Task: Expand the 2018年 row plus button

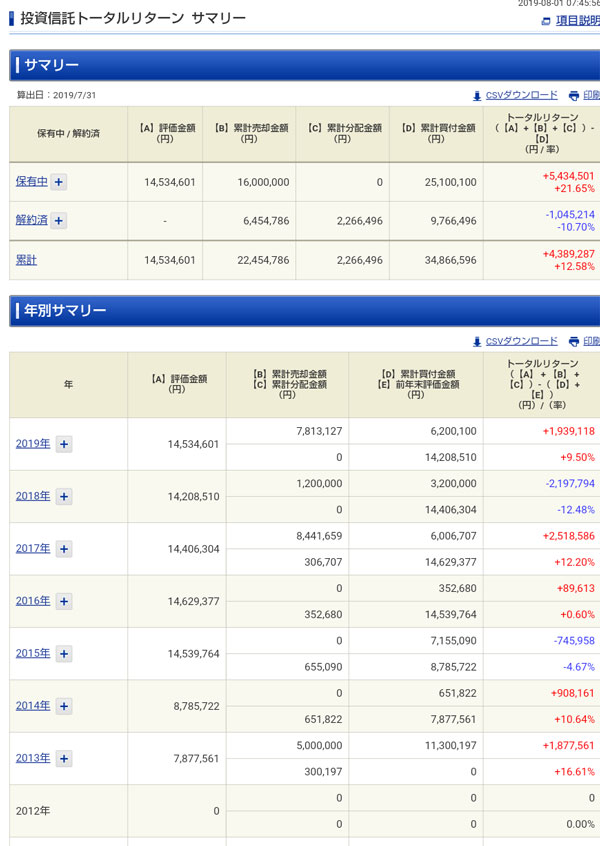Action: coord(63,496)
